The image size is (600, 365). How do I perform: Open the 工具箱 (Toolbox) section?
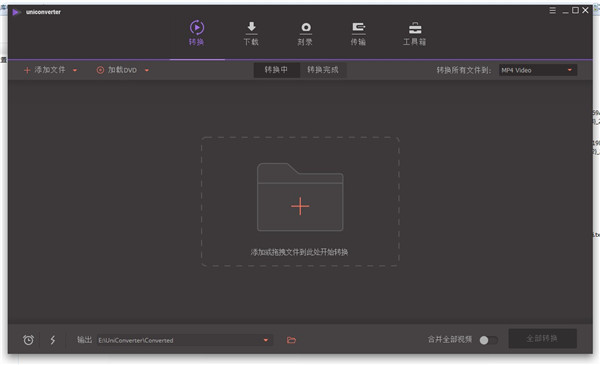click(x=414, y=34)
